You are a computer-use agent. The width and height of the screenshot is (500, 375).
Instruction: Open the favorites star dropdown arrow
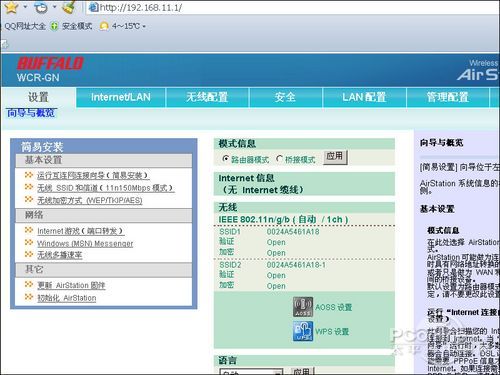coord(25,7)
